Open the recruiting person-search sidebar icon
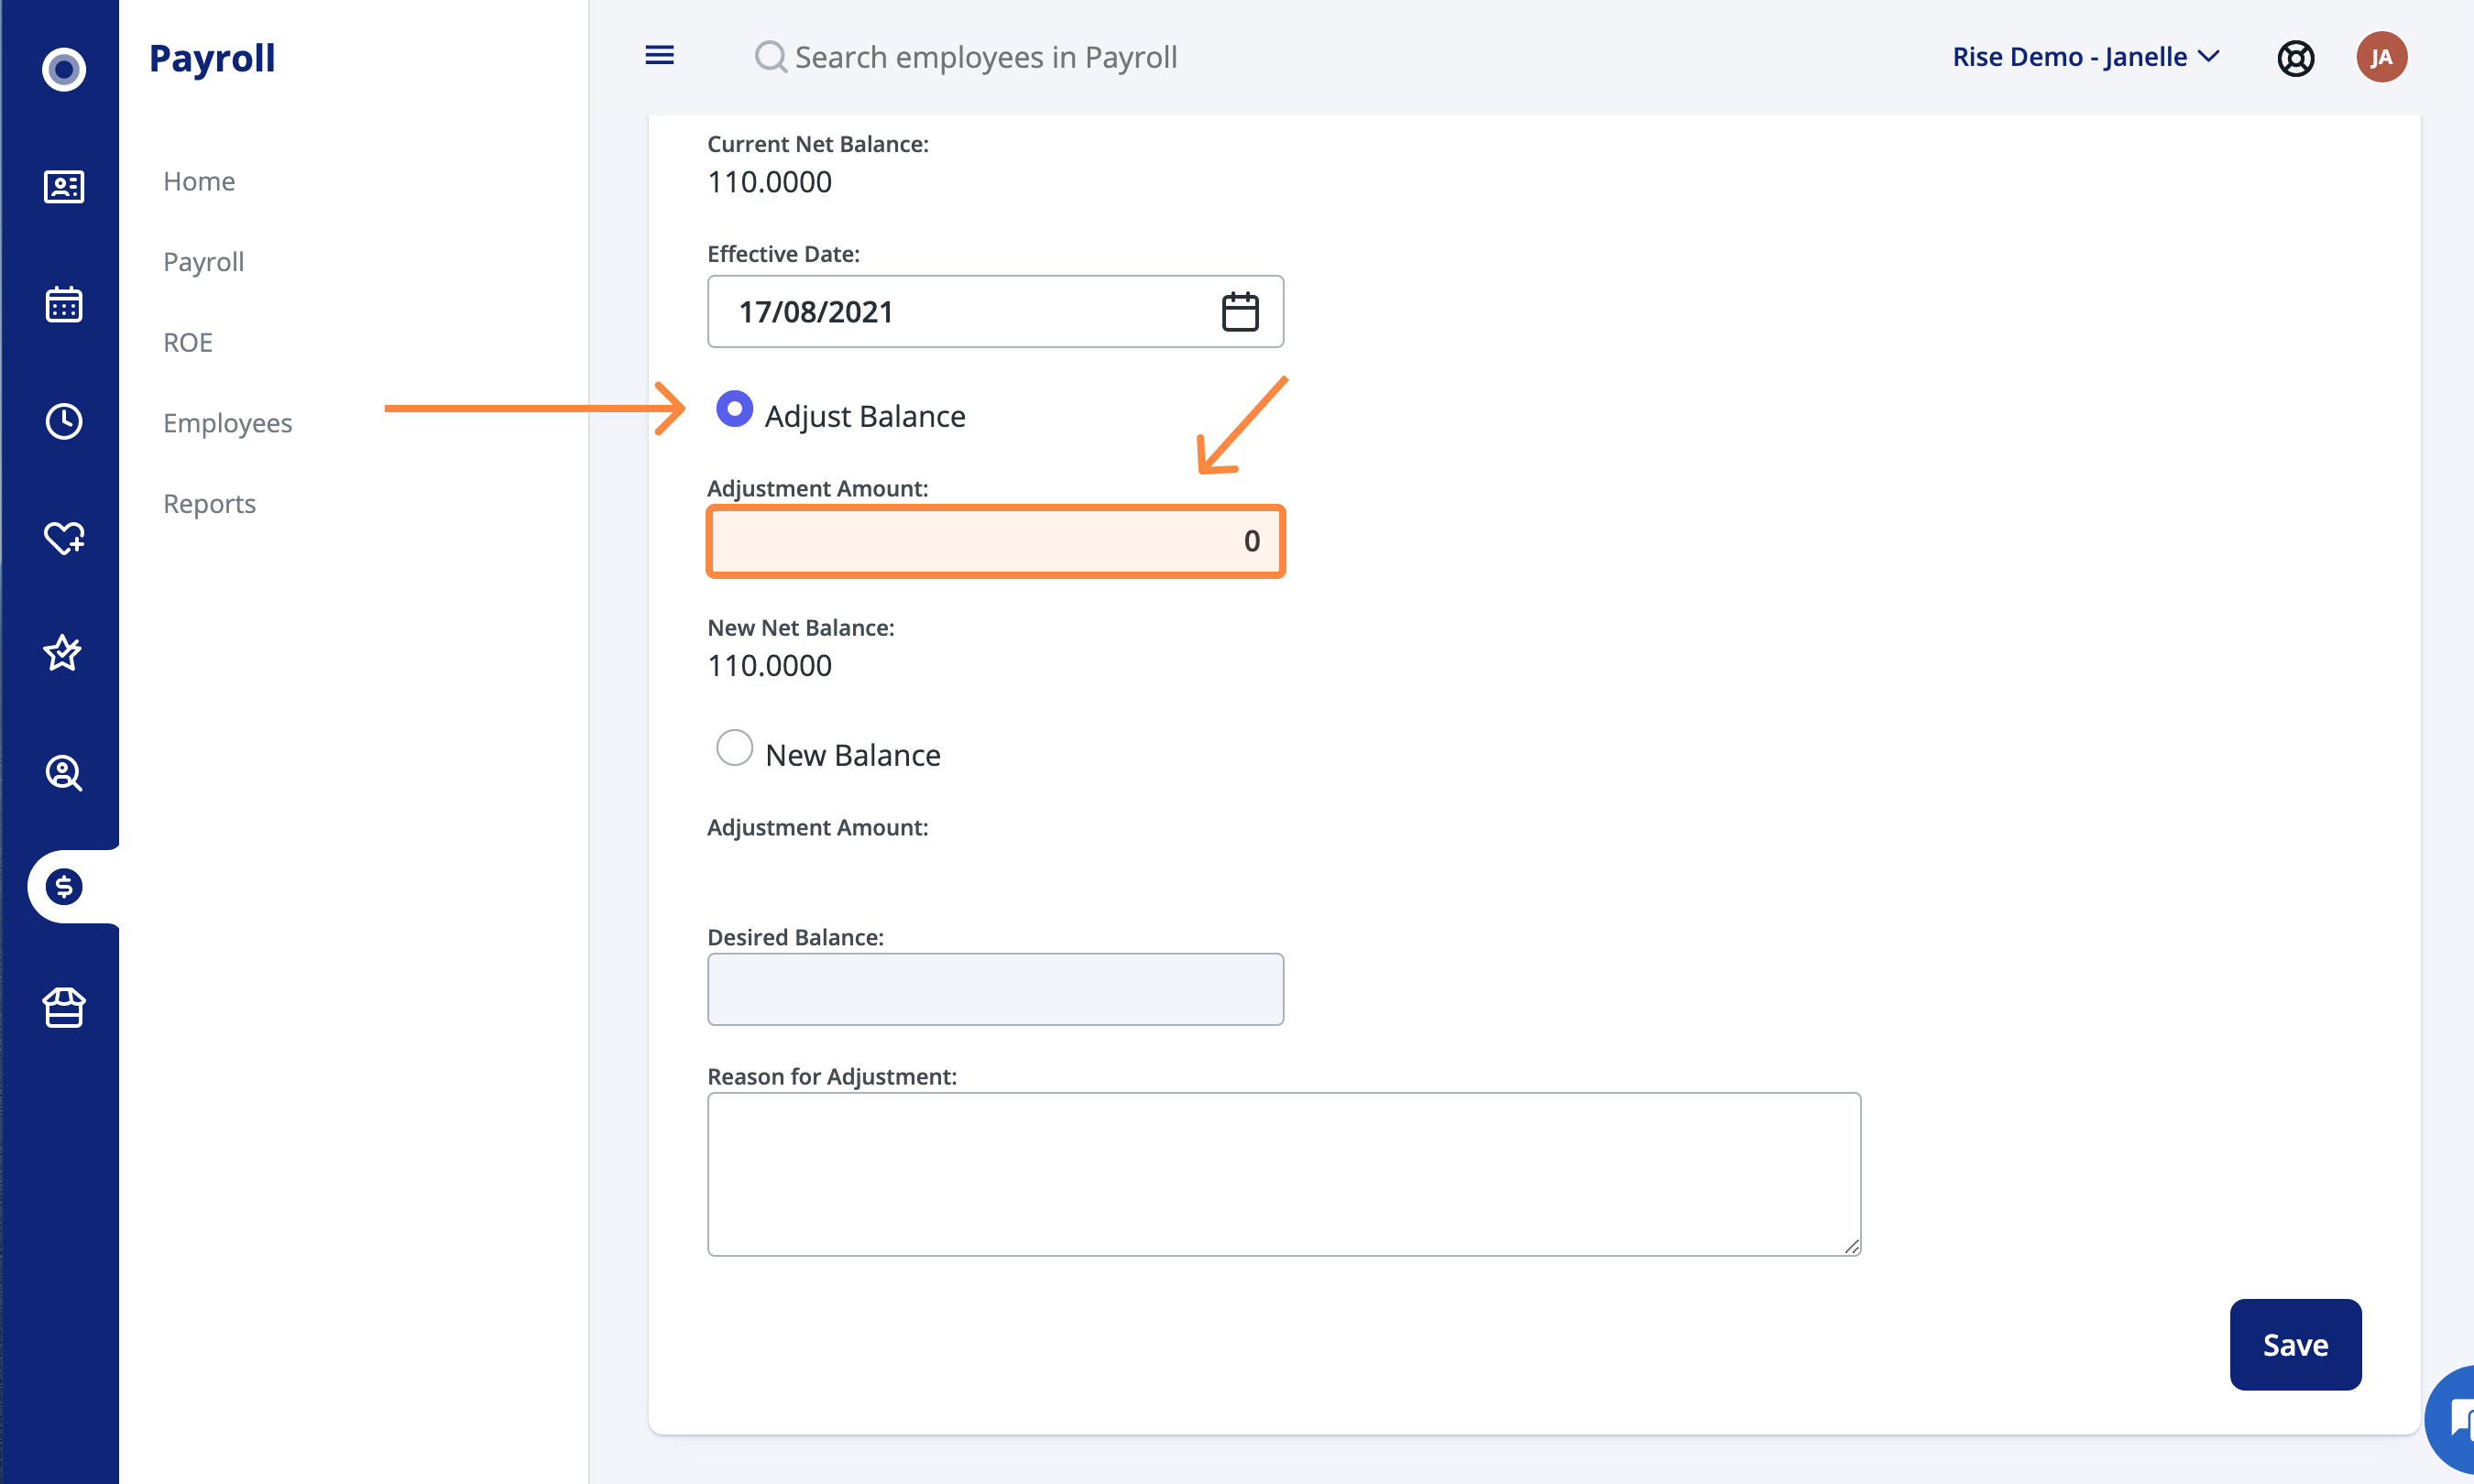The image size is (2474, 1484). tap(64, 772)
